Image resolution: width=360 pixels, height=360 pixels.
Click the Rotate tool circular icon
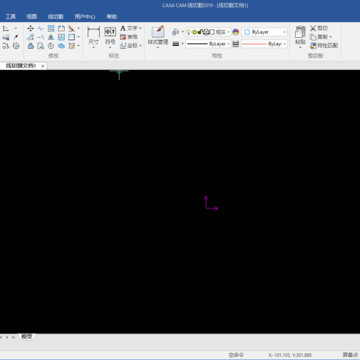51,46
